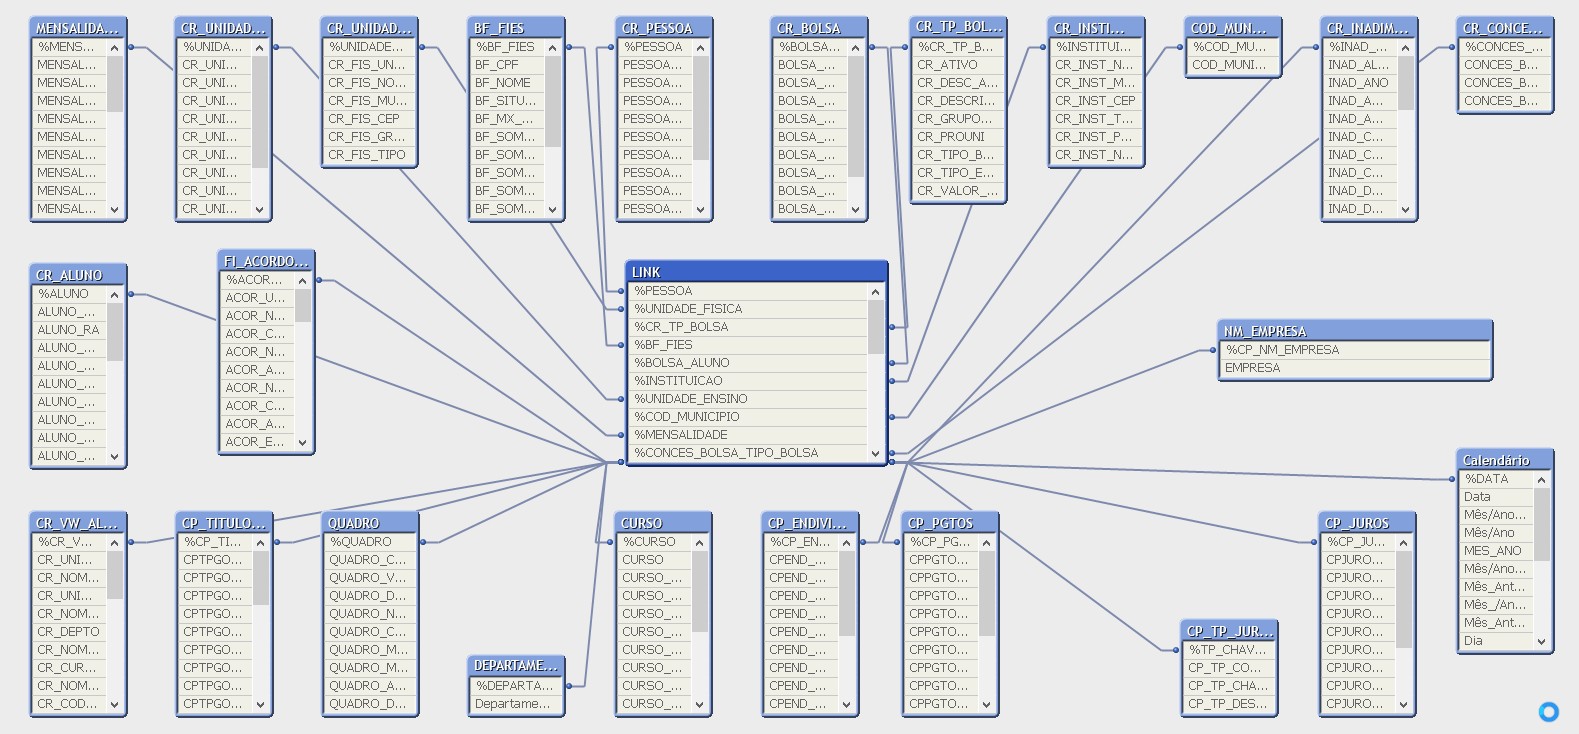Select the CR_ALUNO table header
1579x734 pixels.
coord(79,275)
